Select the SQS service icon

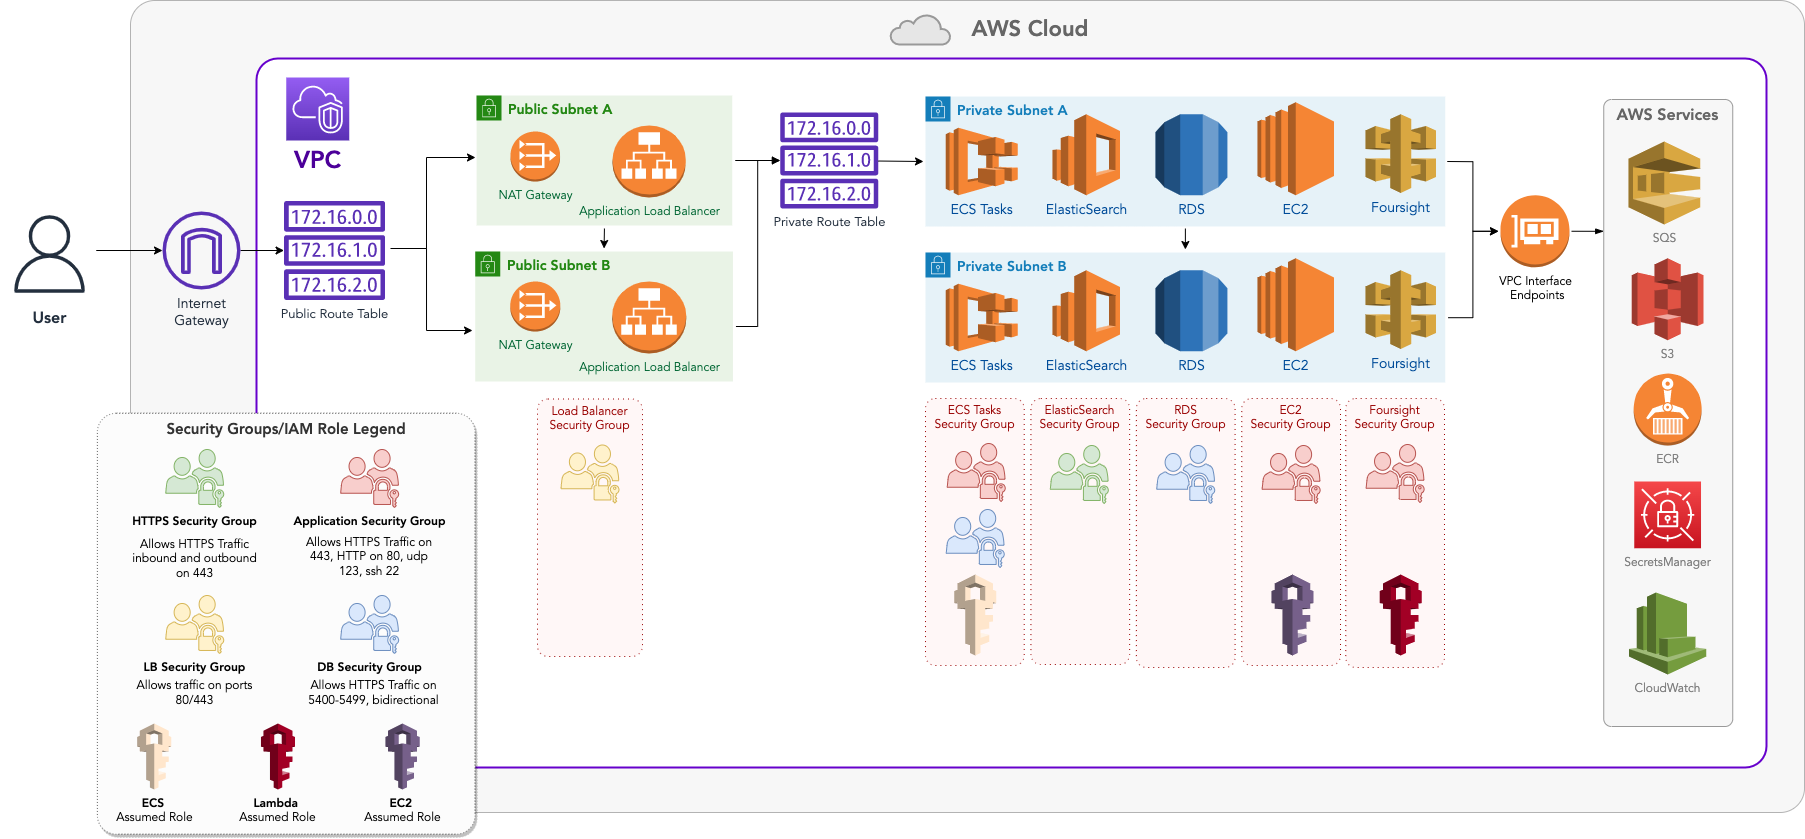[x=1664, y=183]
